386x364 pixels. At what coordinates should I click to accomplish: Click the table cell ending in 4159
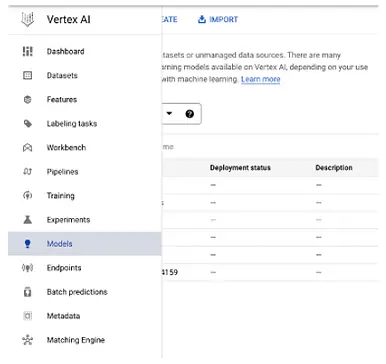click(x=170, y=272)
